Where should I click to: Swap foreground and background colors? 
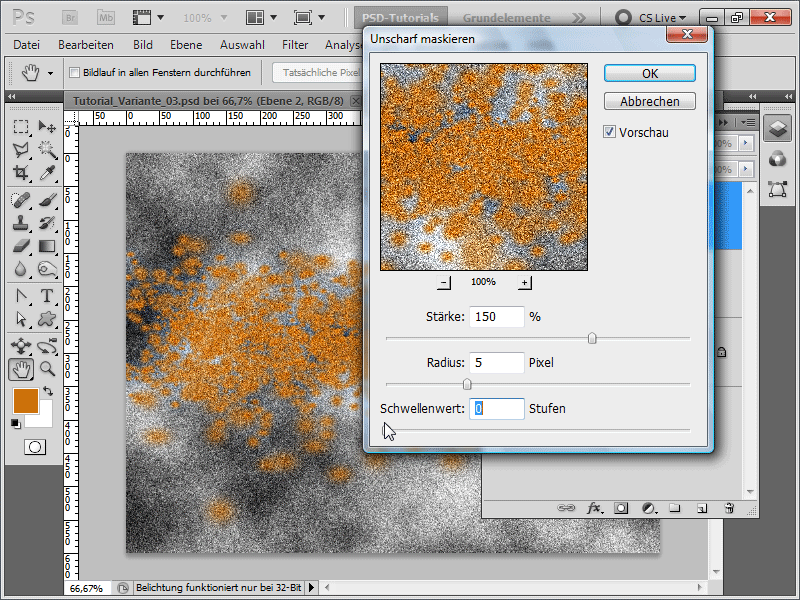[48, 391]
